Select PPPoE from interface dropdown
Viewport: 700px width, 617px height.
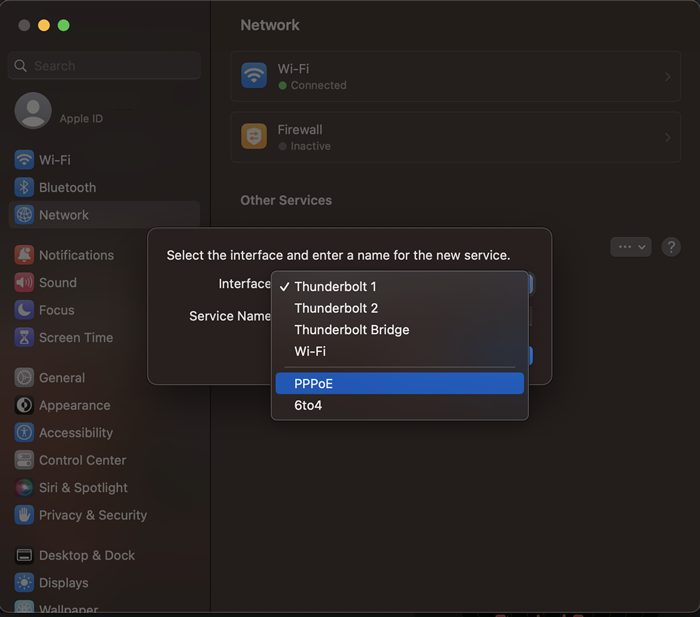tap(400, 384)
